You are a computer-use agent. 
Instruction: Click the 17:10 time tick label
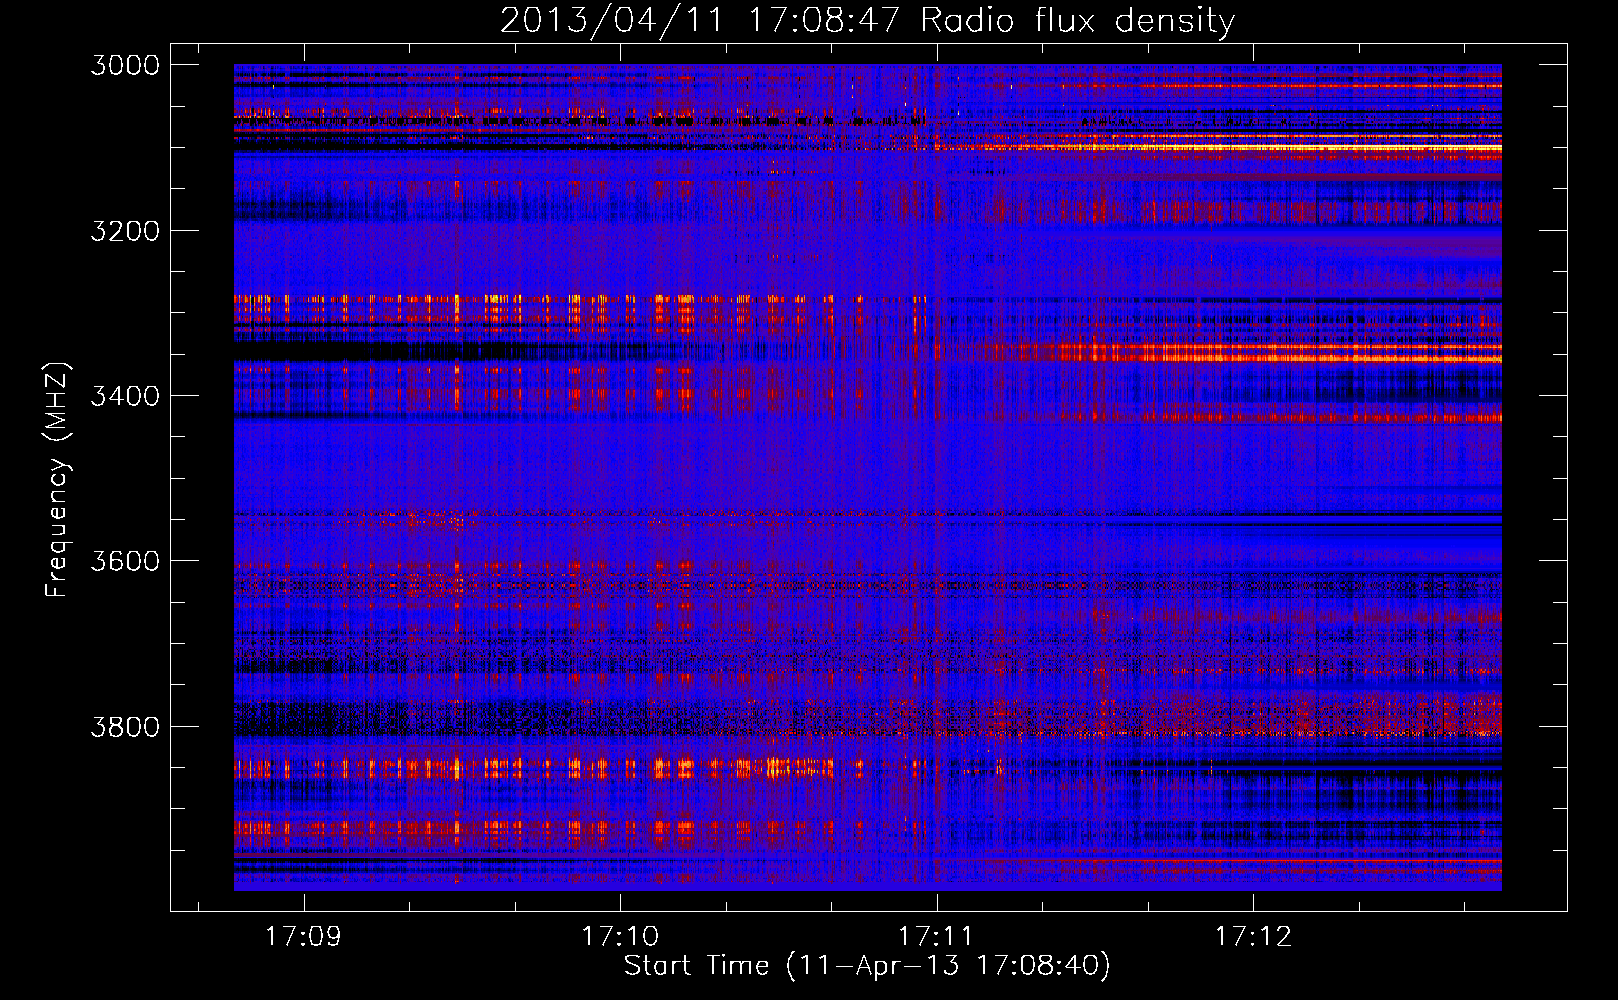pyautogui.click(x=620, y=936)
